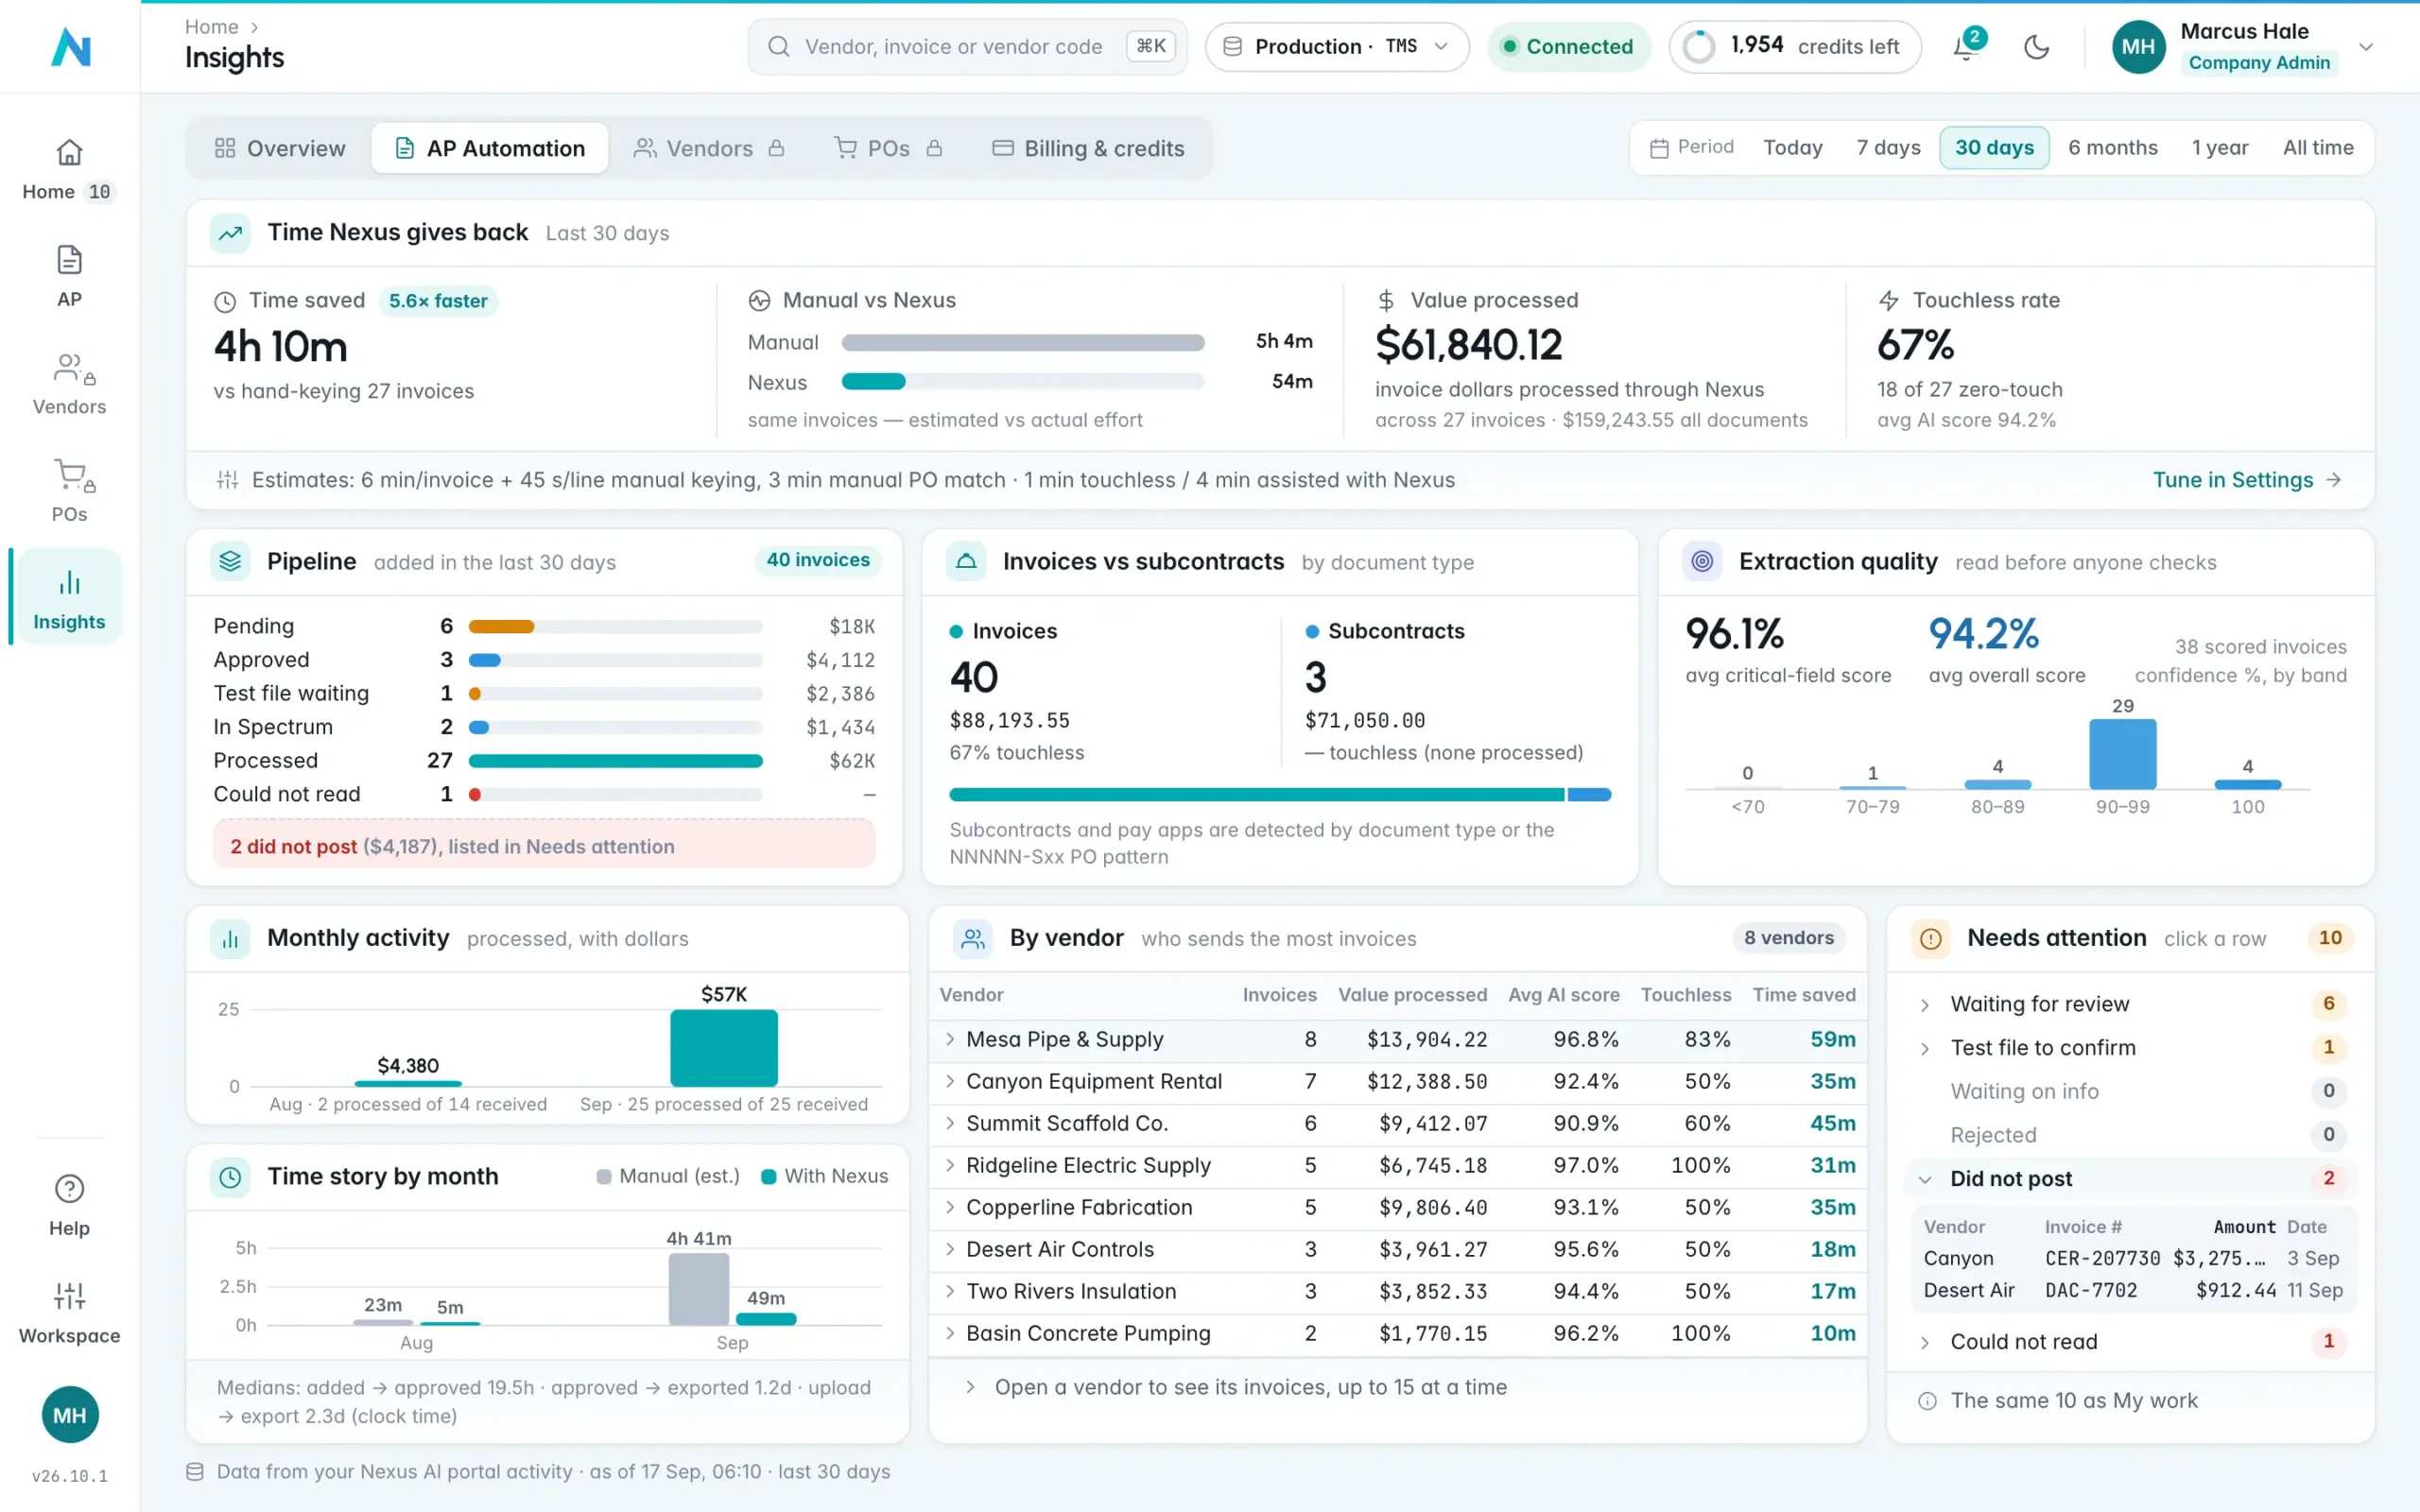Expand the Could not read section
Image resolution: width=2420 pixels, height=1512 pixels.
click(x=2130, y=1342)
